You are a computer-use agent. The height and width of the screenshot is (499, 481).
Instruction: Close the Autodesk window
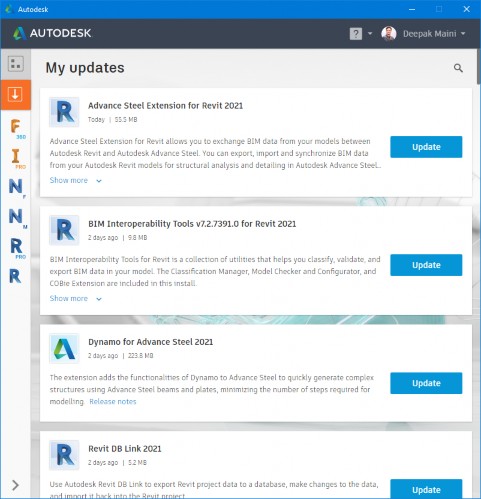point(466,9)
